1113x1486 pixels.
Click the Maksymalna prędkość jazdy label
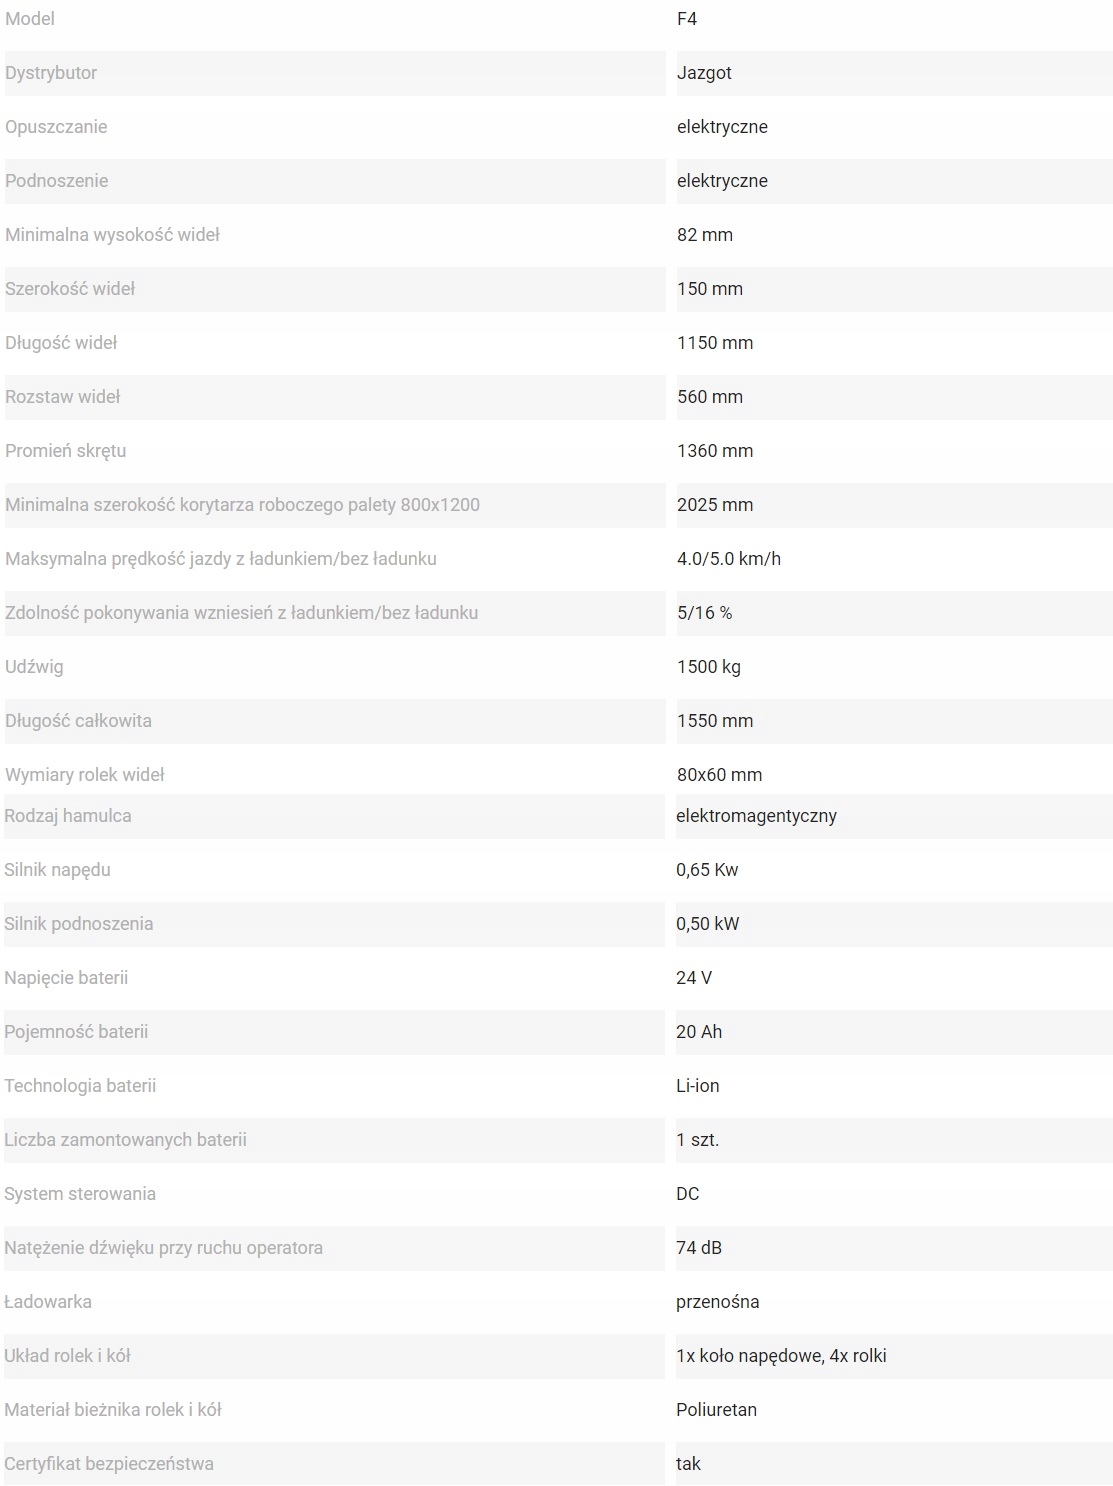(221, 559)
